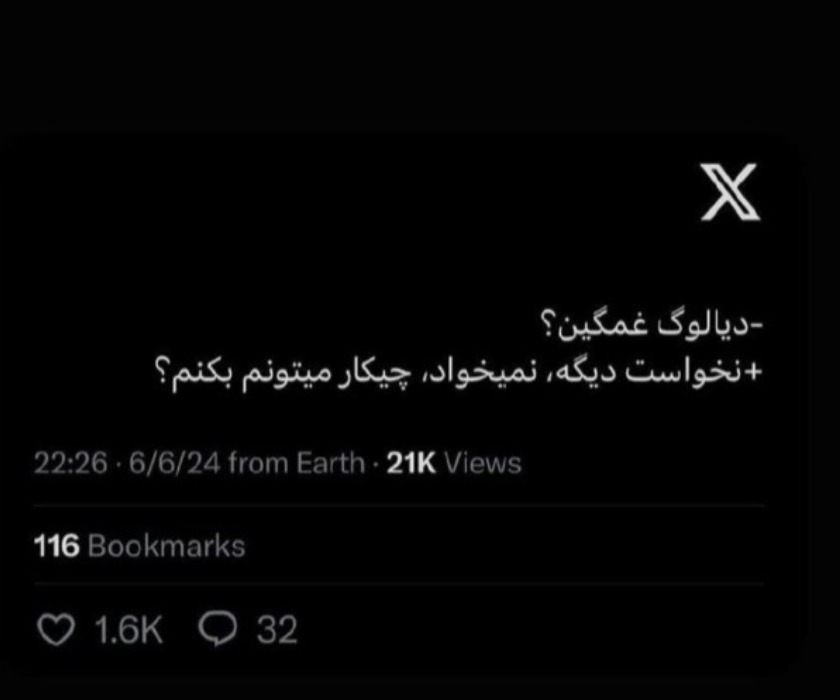Click the word Bookmarks
This screenshot has width=840, height=700.
166,546
